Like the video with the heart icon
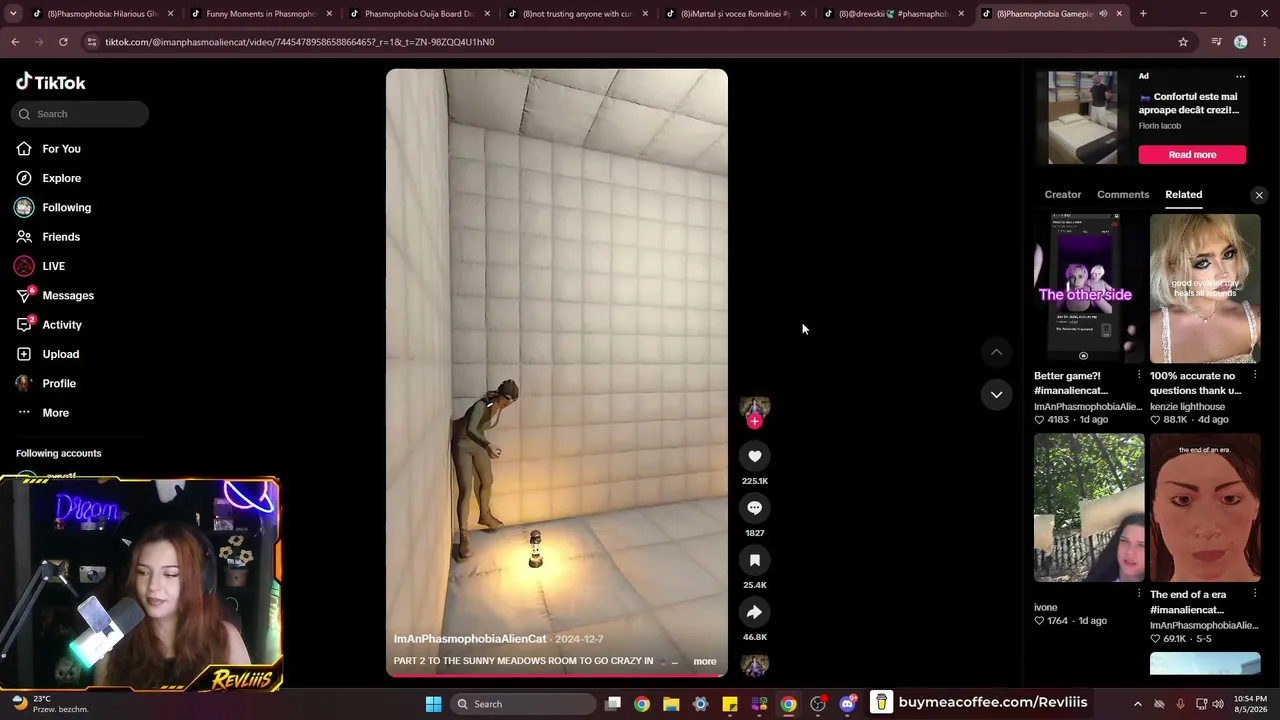Image resolution: width=1280 pixels, height=720 pixels. (x=755, y=456)
